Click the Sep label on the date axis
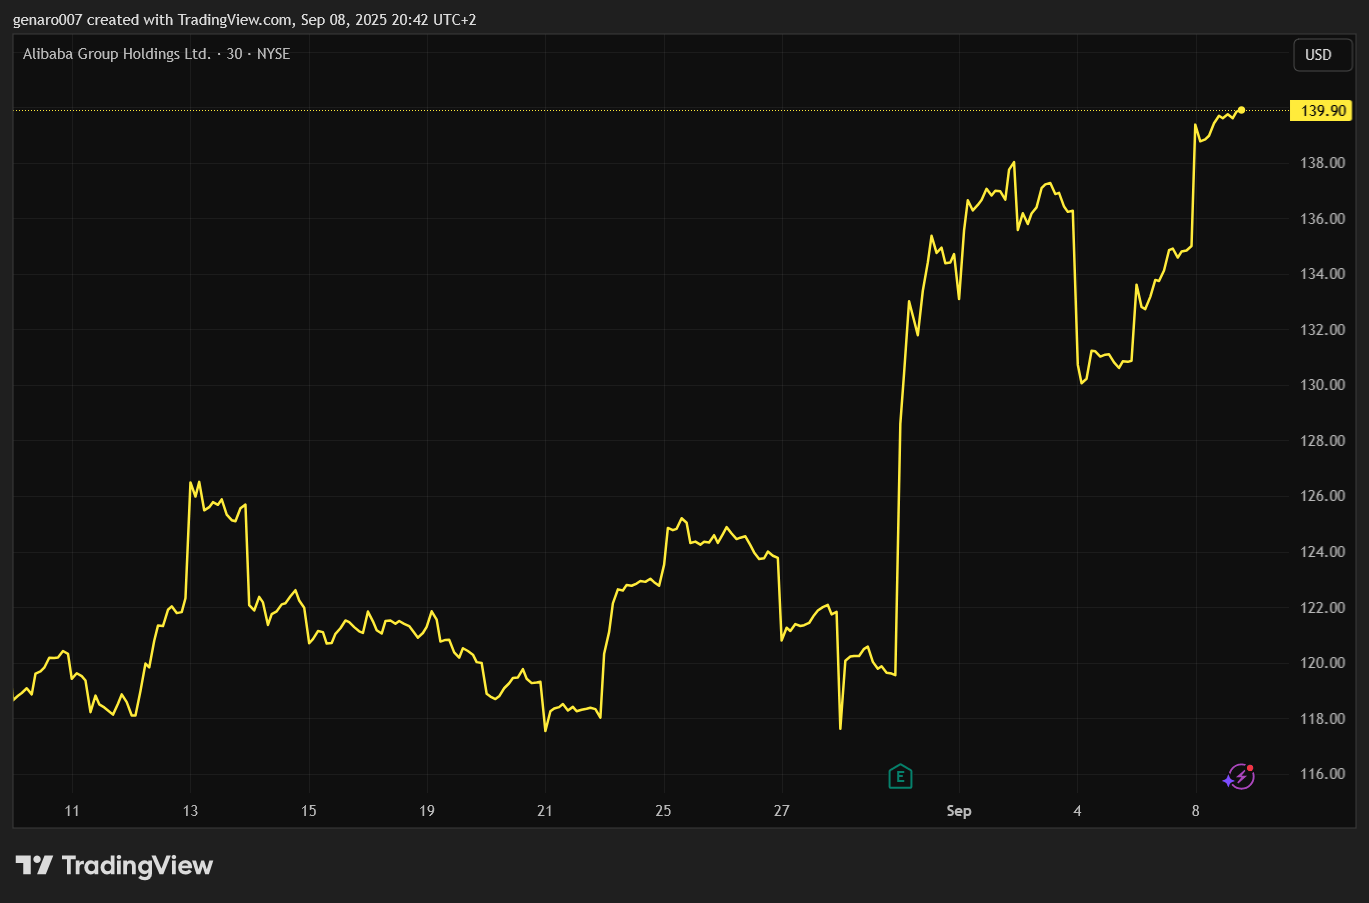This screenshot has height=903, width=1369. tap(958, 811)
